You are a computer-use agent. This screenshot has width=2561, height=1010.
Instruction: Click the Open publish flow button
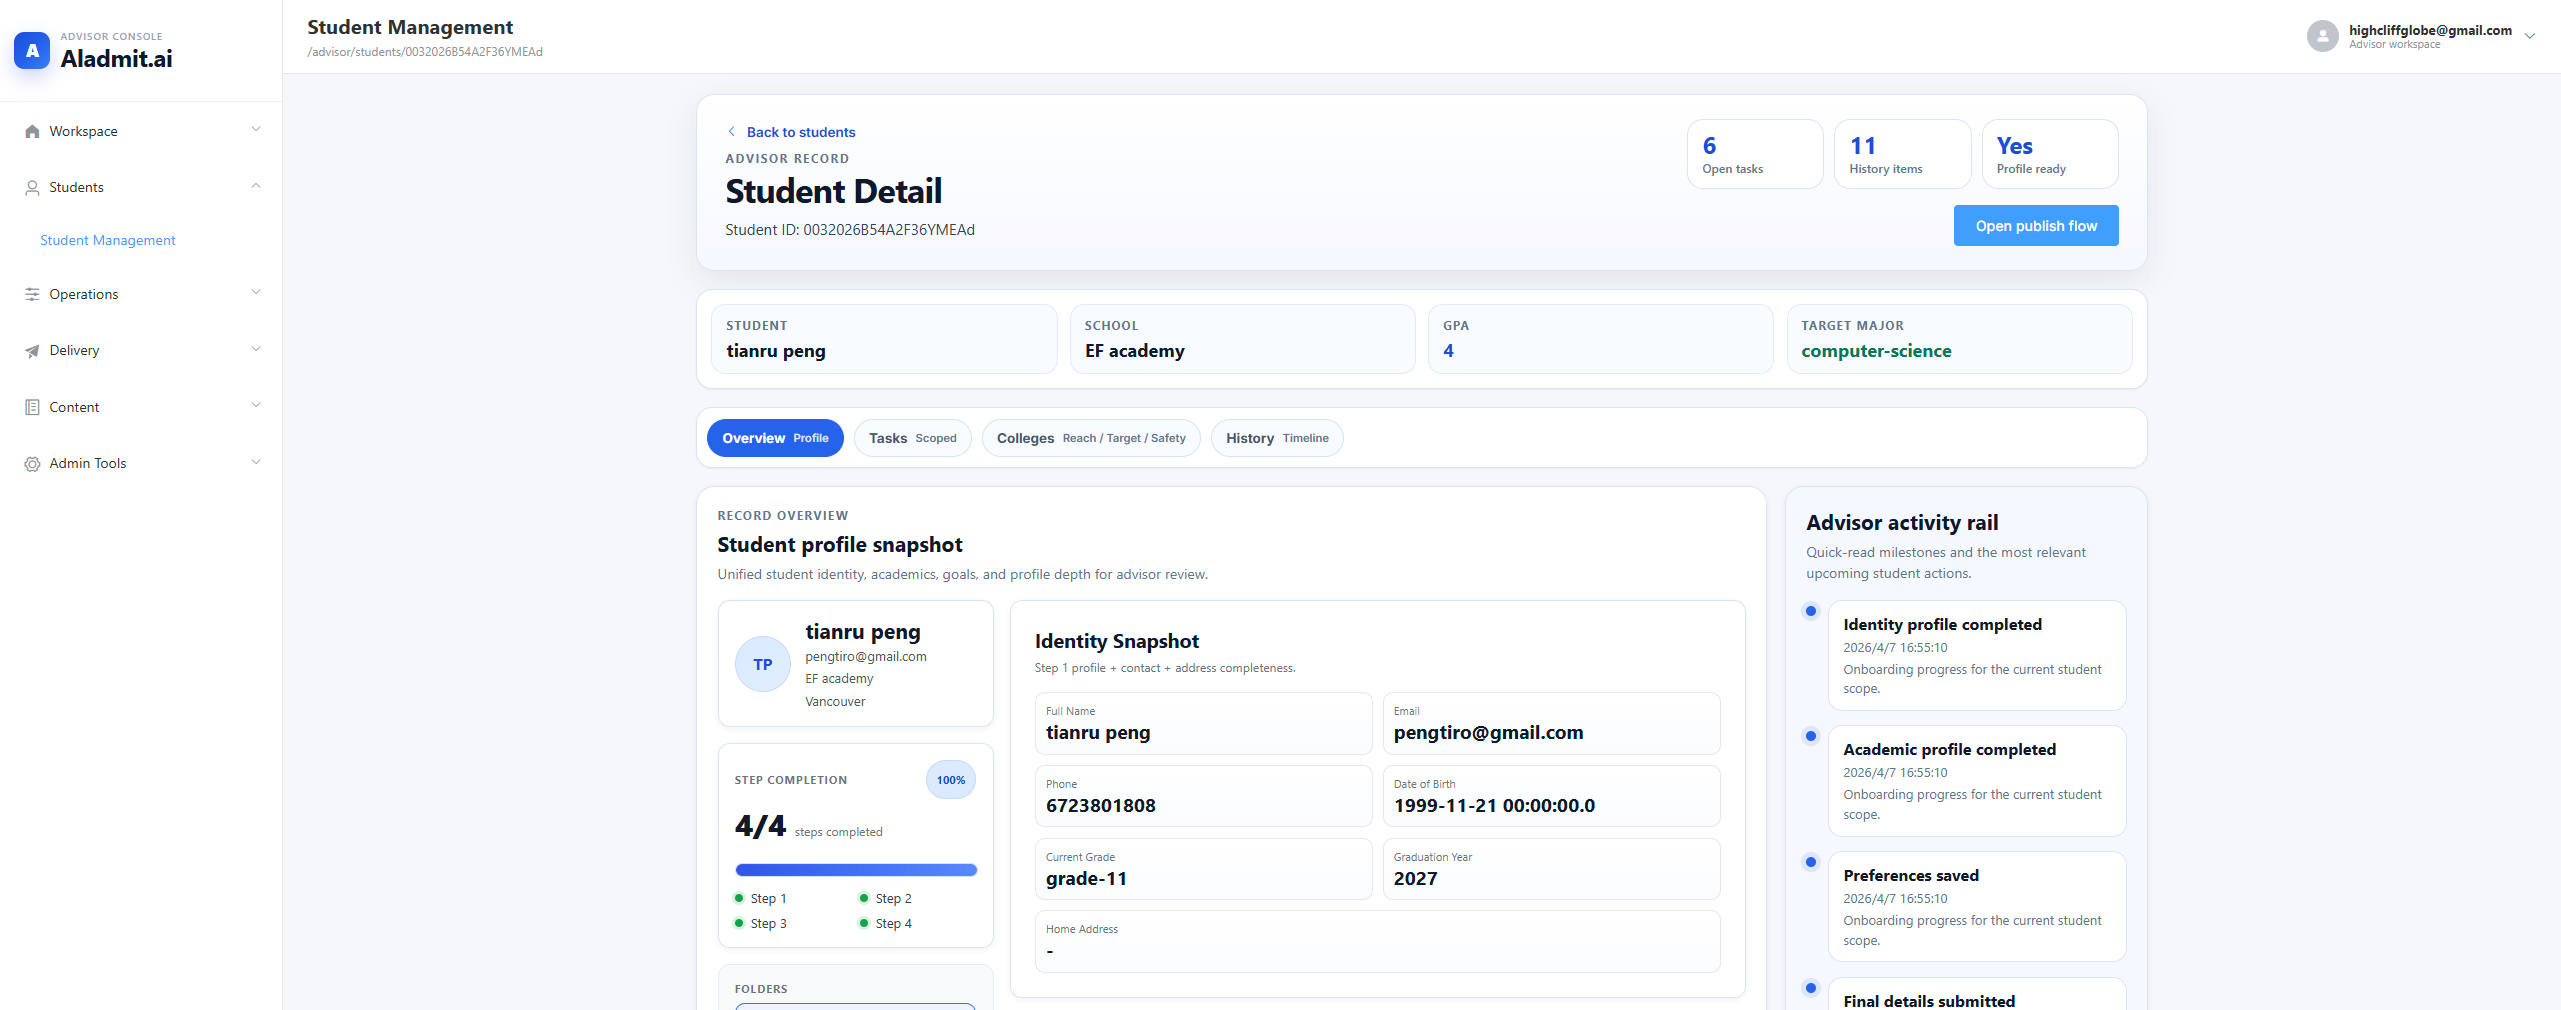tap(2035, 225)
